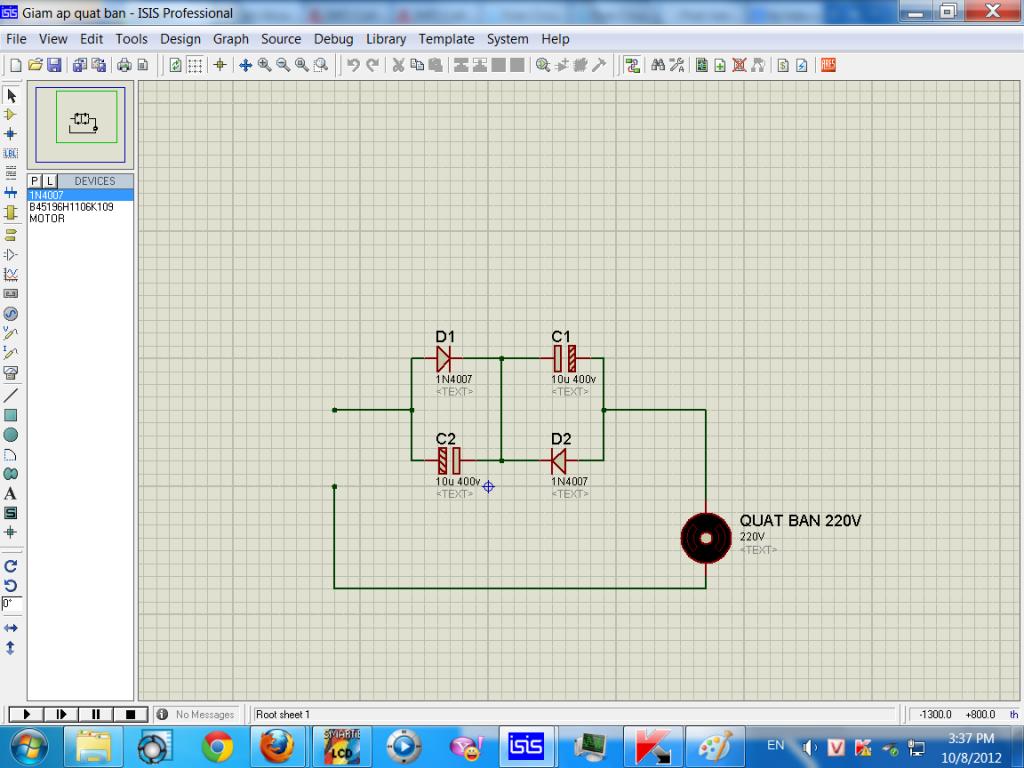Open the Debug menu
Screen dimensions: 1024x768
click(x=333, y=39)
